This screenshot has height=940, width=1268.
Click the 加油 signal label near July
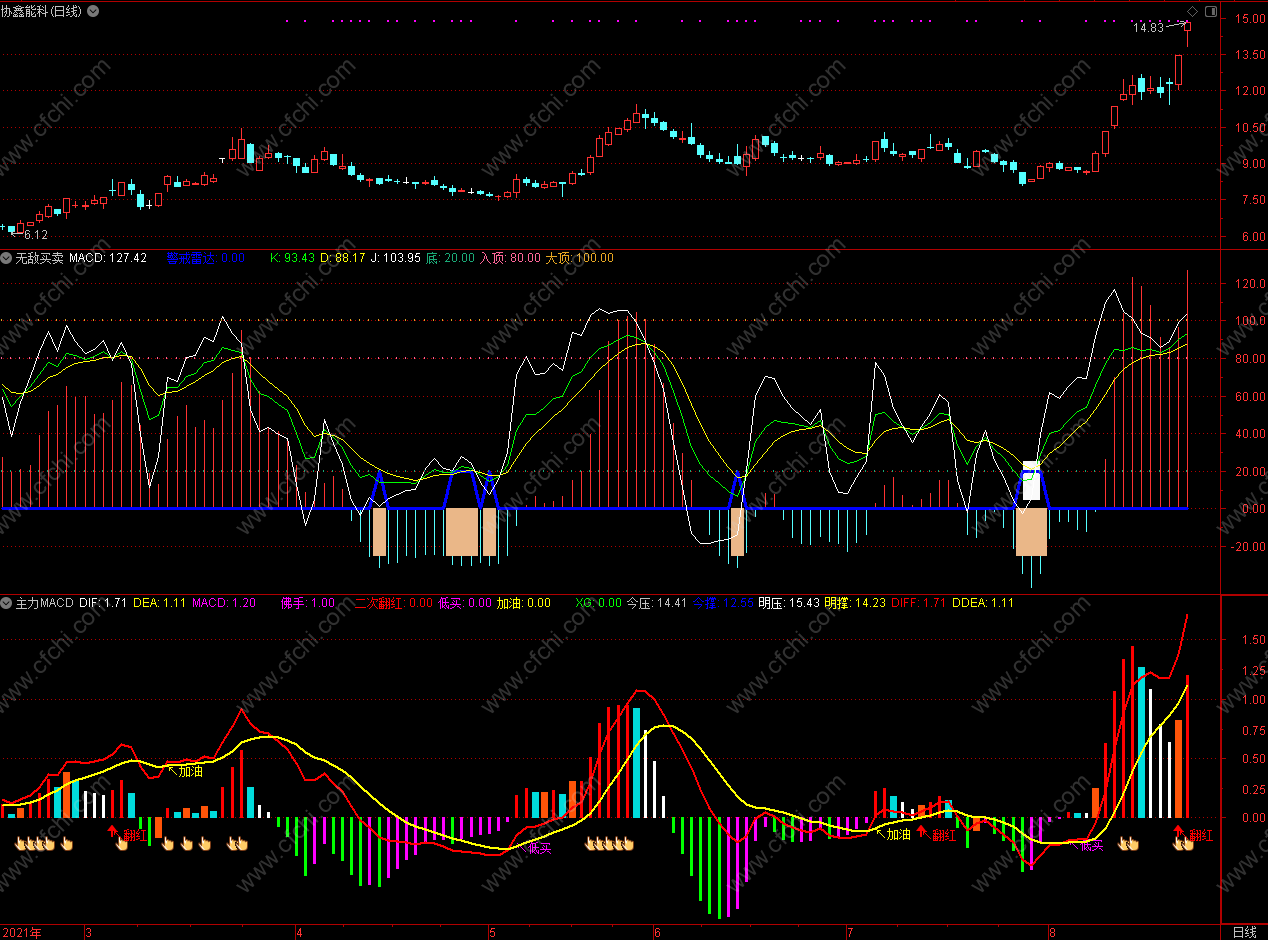(898, 834)
